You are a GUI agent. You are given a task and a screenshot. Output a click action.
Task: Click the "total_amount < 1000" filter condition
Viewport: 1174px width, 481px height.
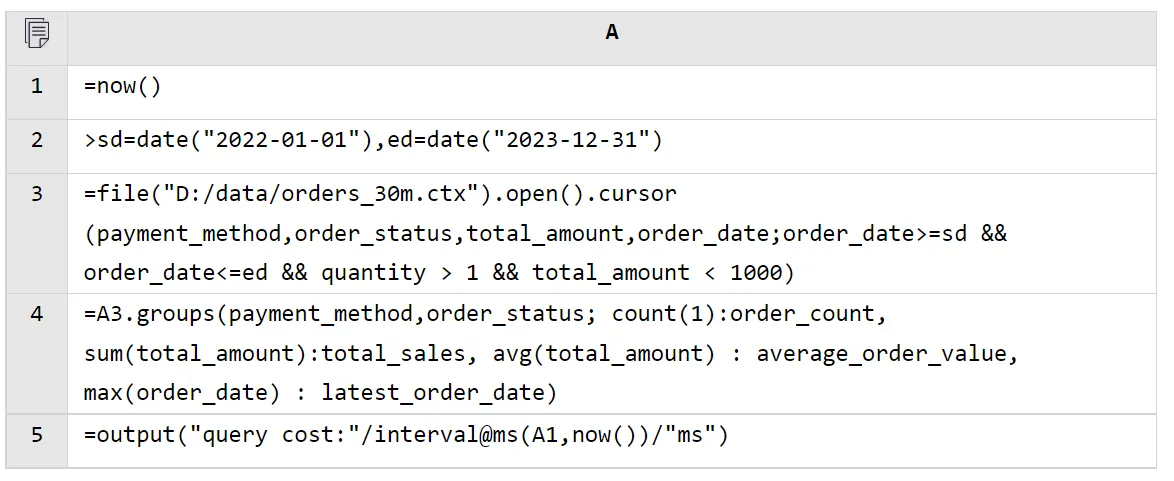[x=651, y=273]
